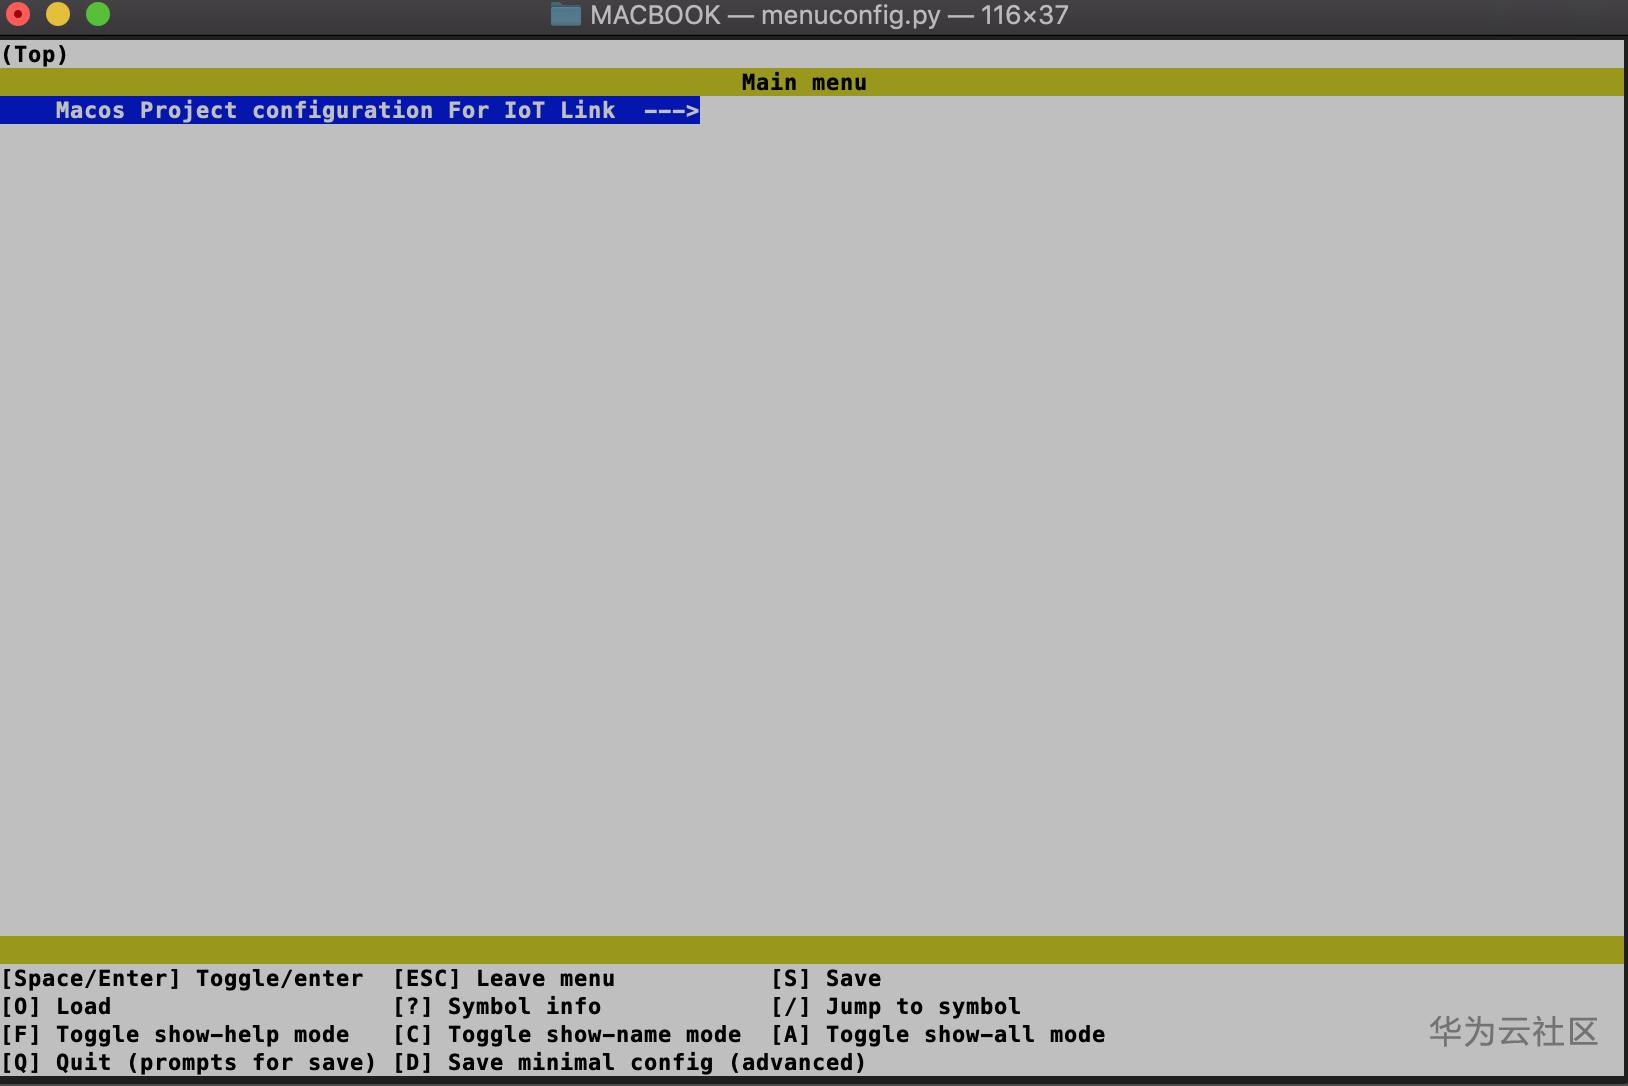
Task: Click the [S] Save hint
Action: (828, 978)
